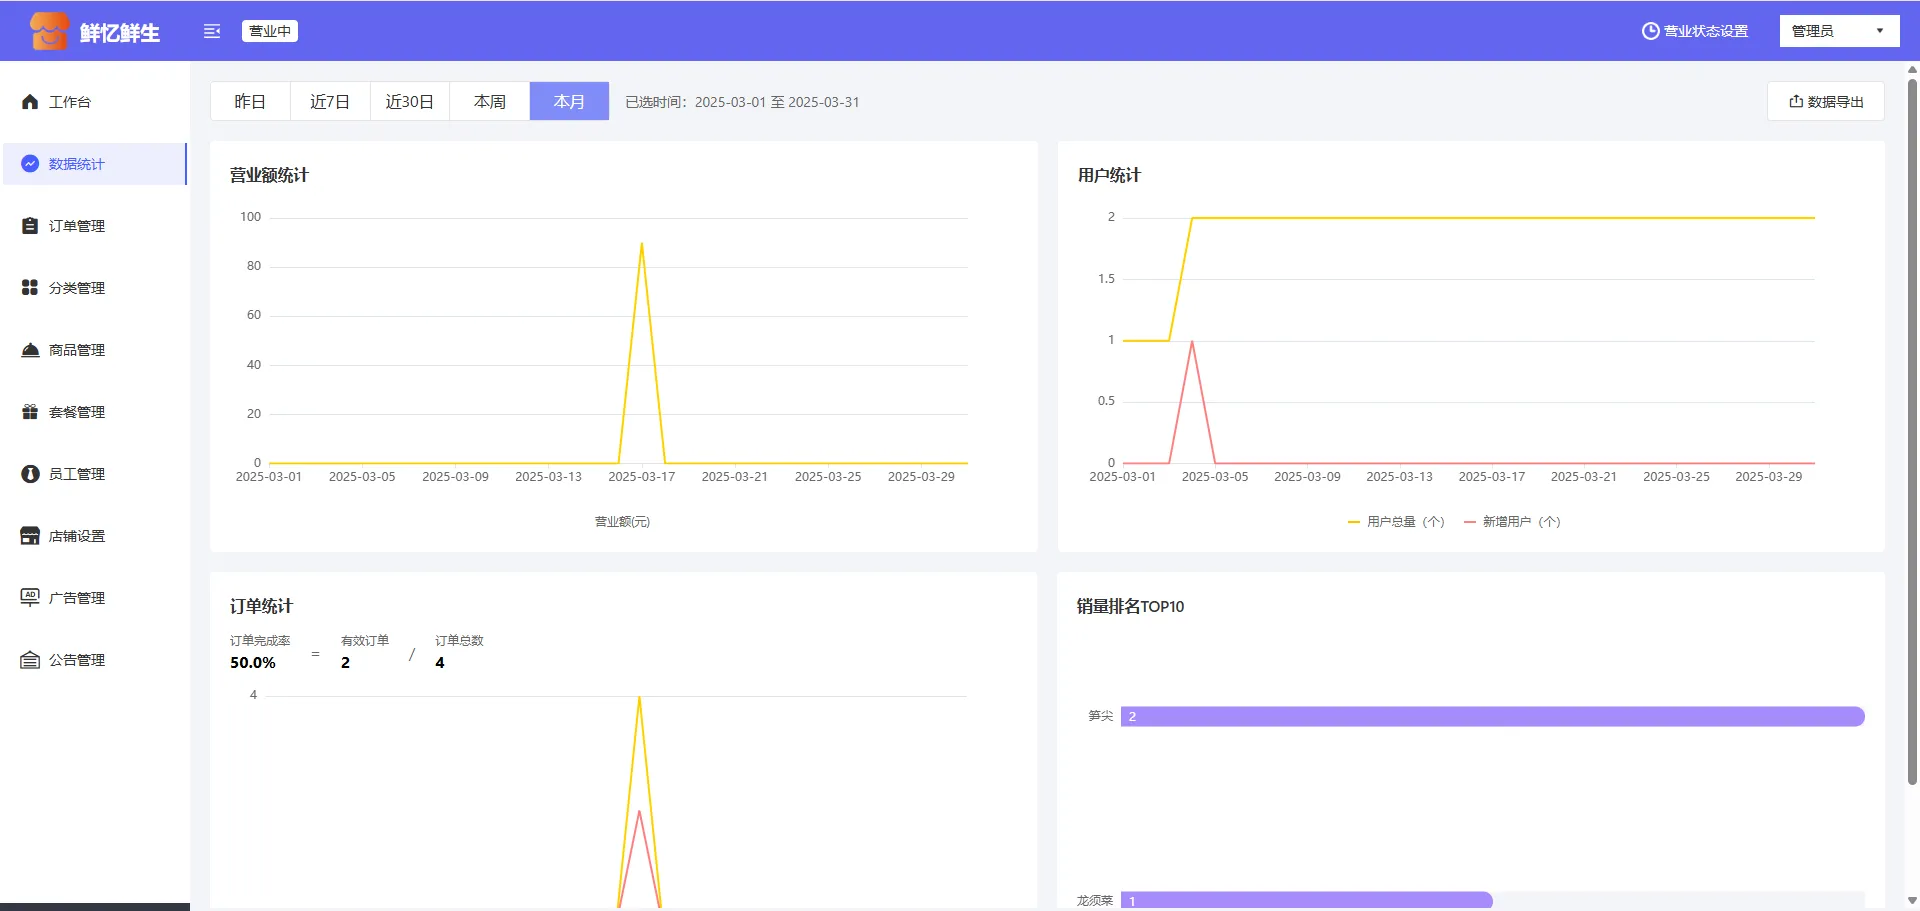Click the 笋尖 sales ranking bar
Screen dimensions: 1920x911
[x=1492, y=716]
